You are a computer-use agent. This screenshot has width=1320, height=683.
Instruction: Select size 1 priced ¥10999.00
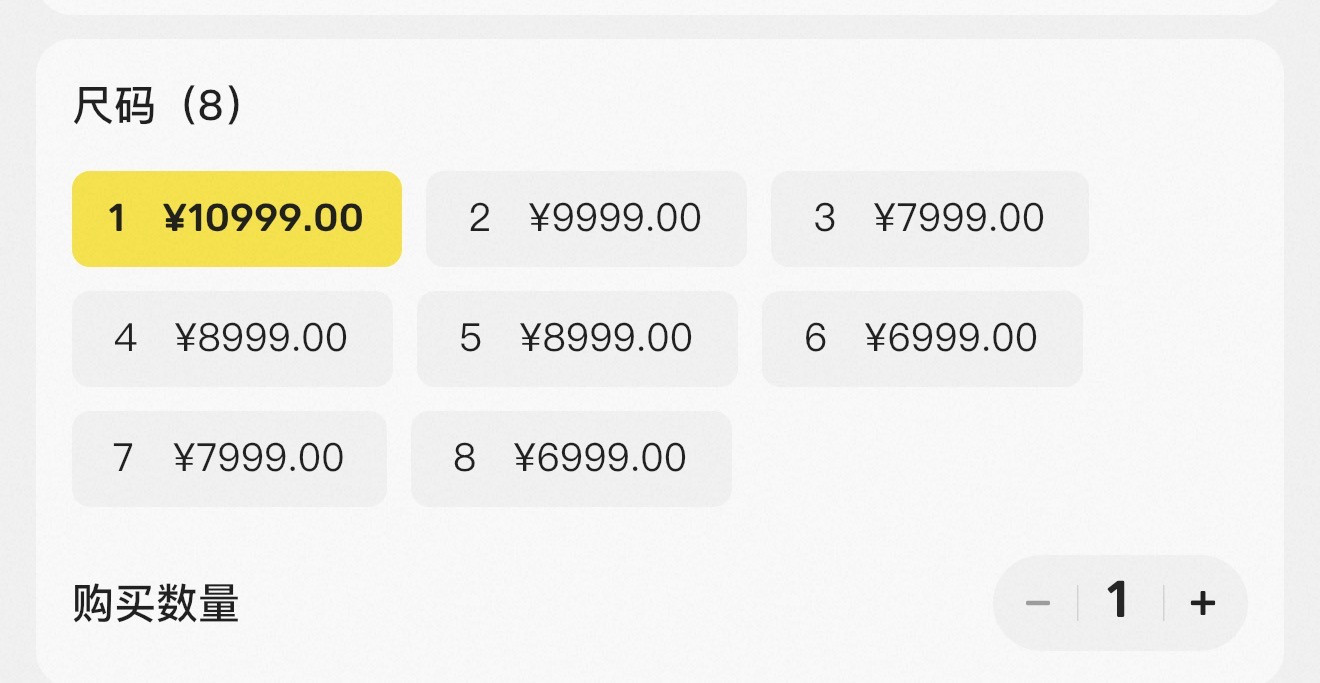coord(236,218)
